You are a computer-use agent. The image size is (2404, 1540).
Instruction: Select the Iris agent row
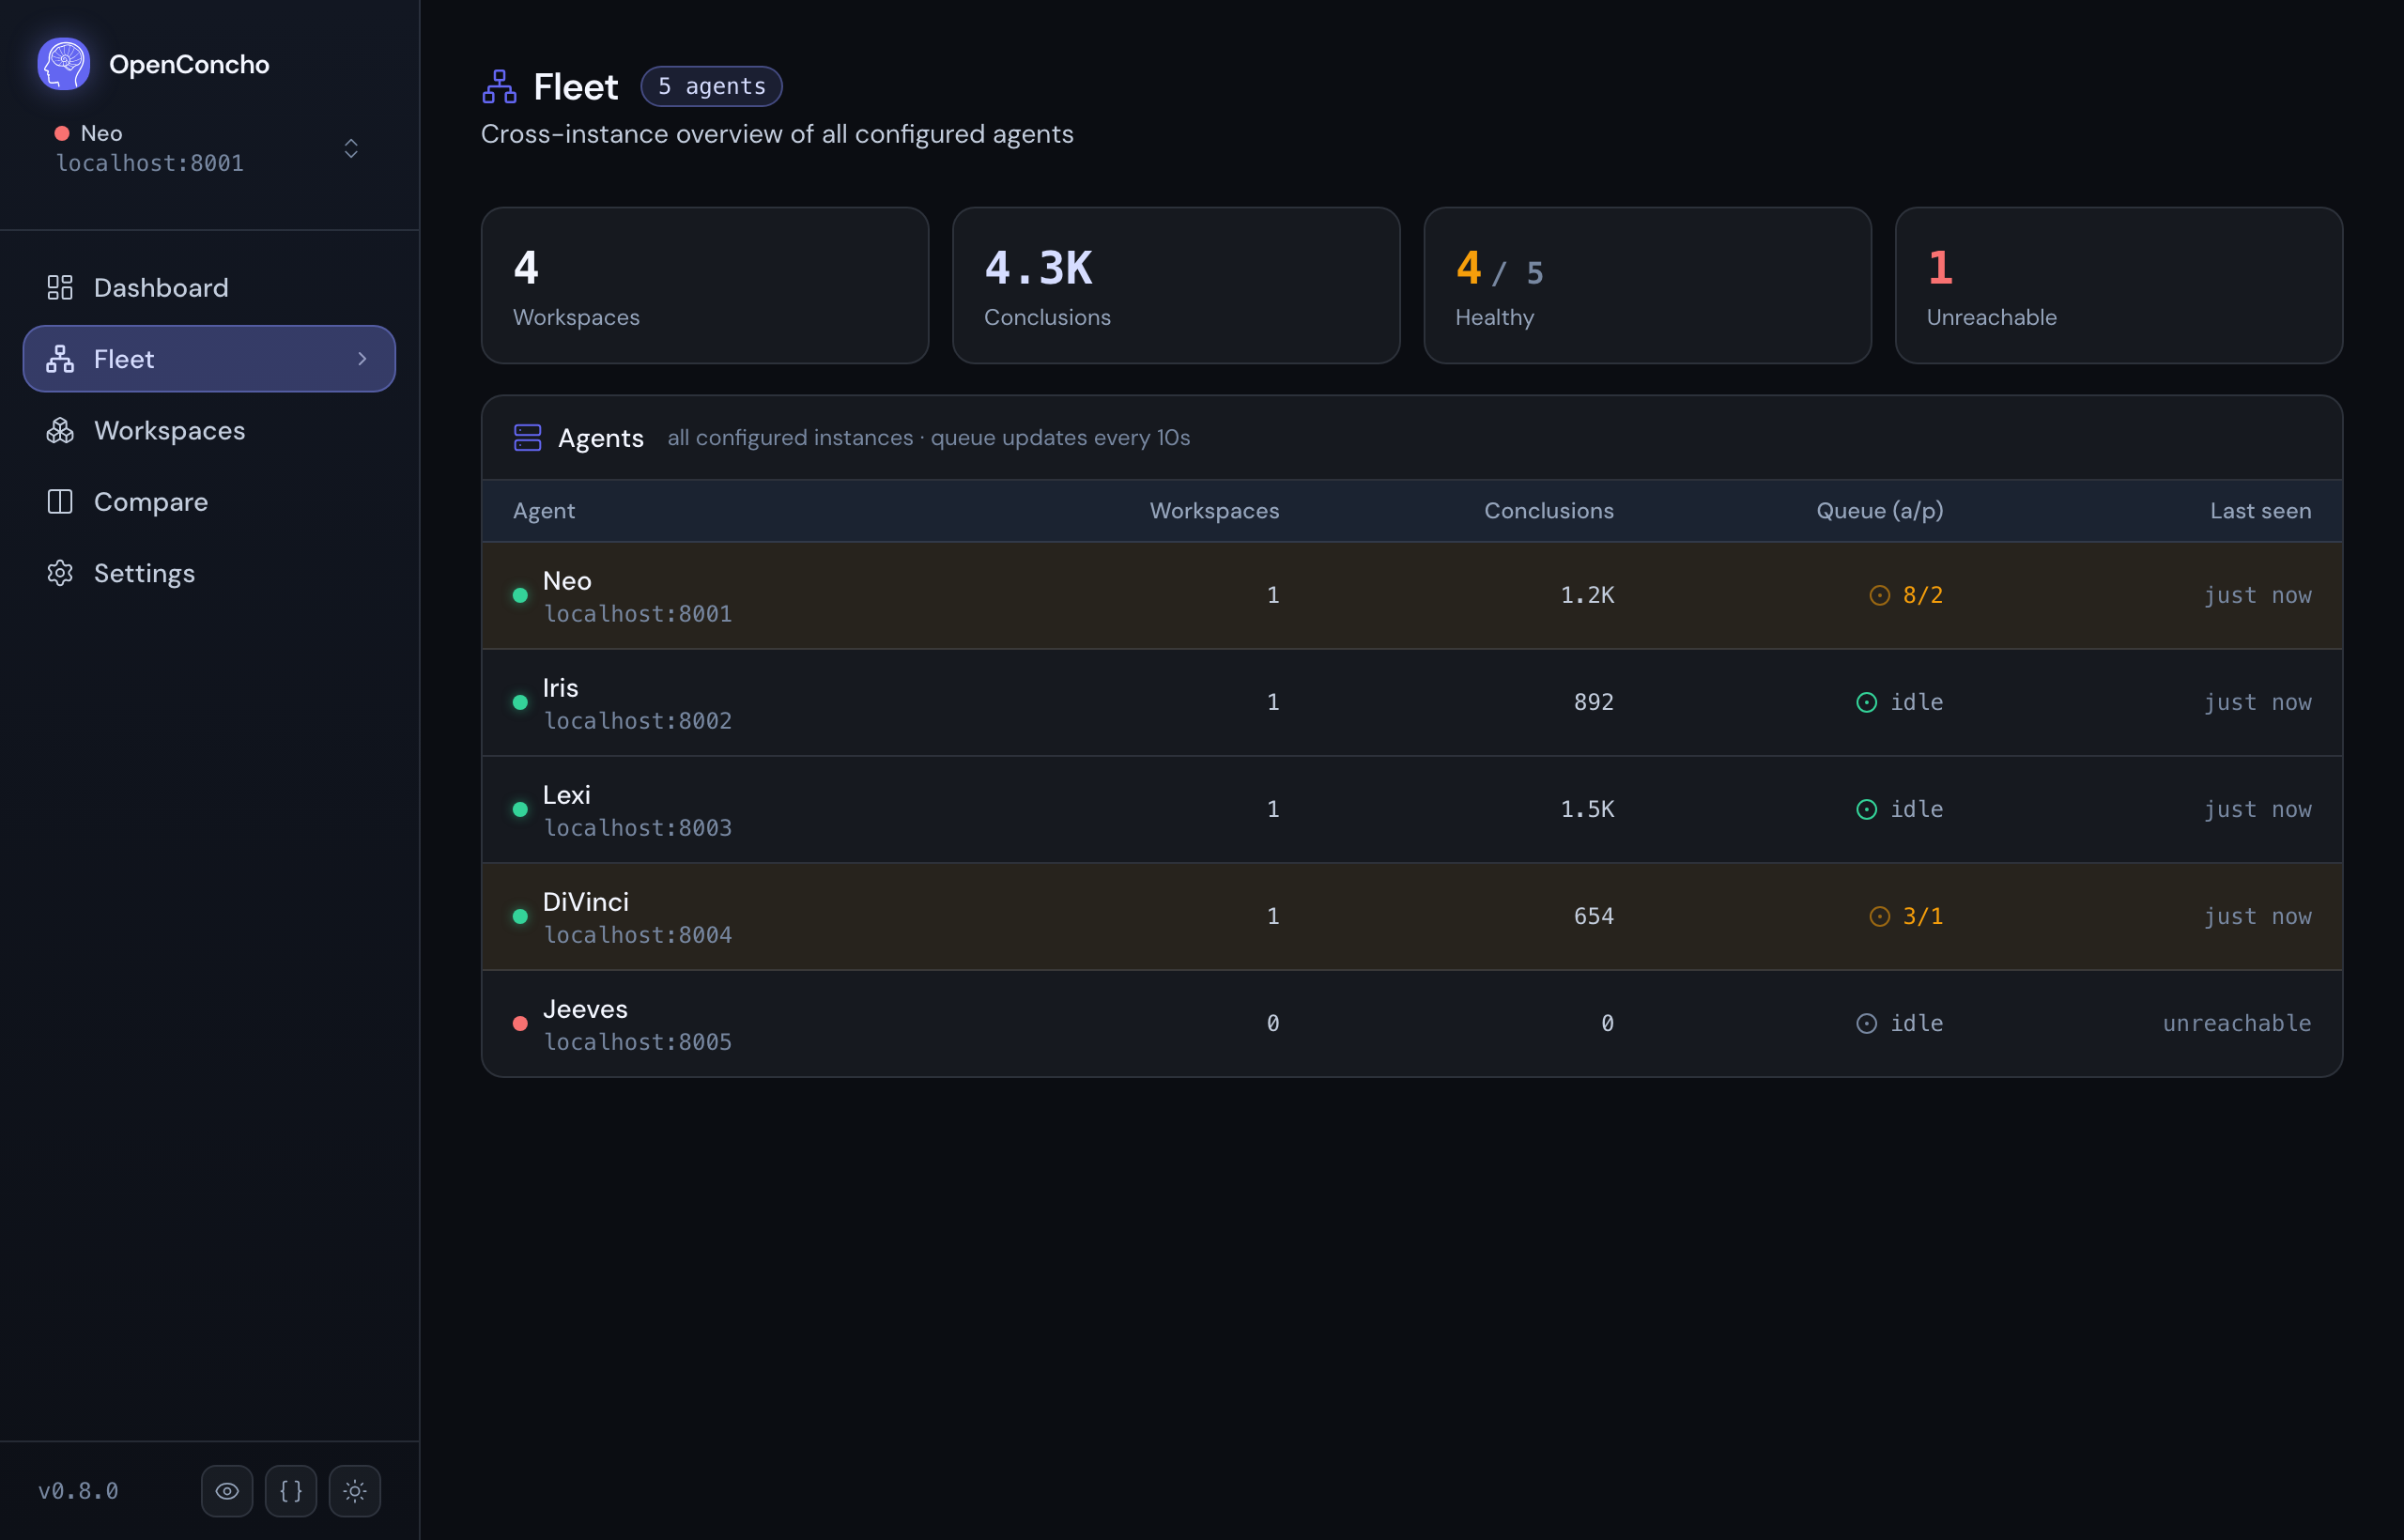(1411, 702)
